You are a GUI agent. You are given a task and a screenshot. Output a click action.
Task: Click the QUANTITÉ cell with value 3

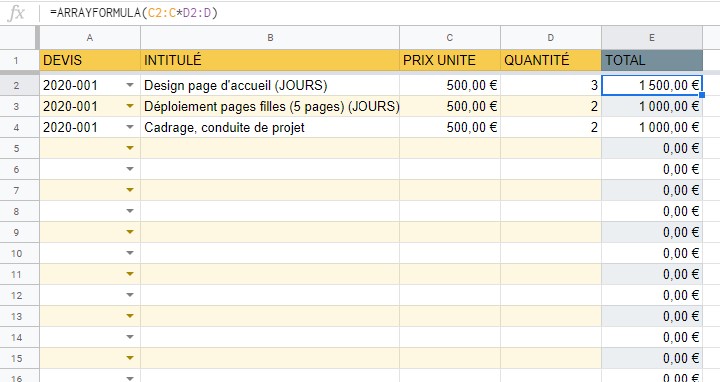click(551, 85)
